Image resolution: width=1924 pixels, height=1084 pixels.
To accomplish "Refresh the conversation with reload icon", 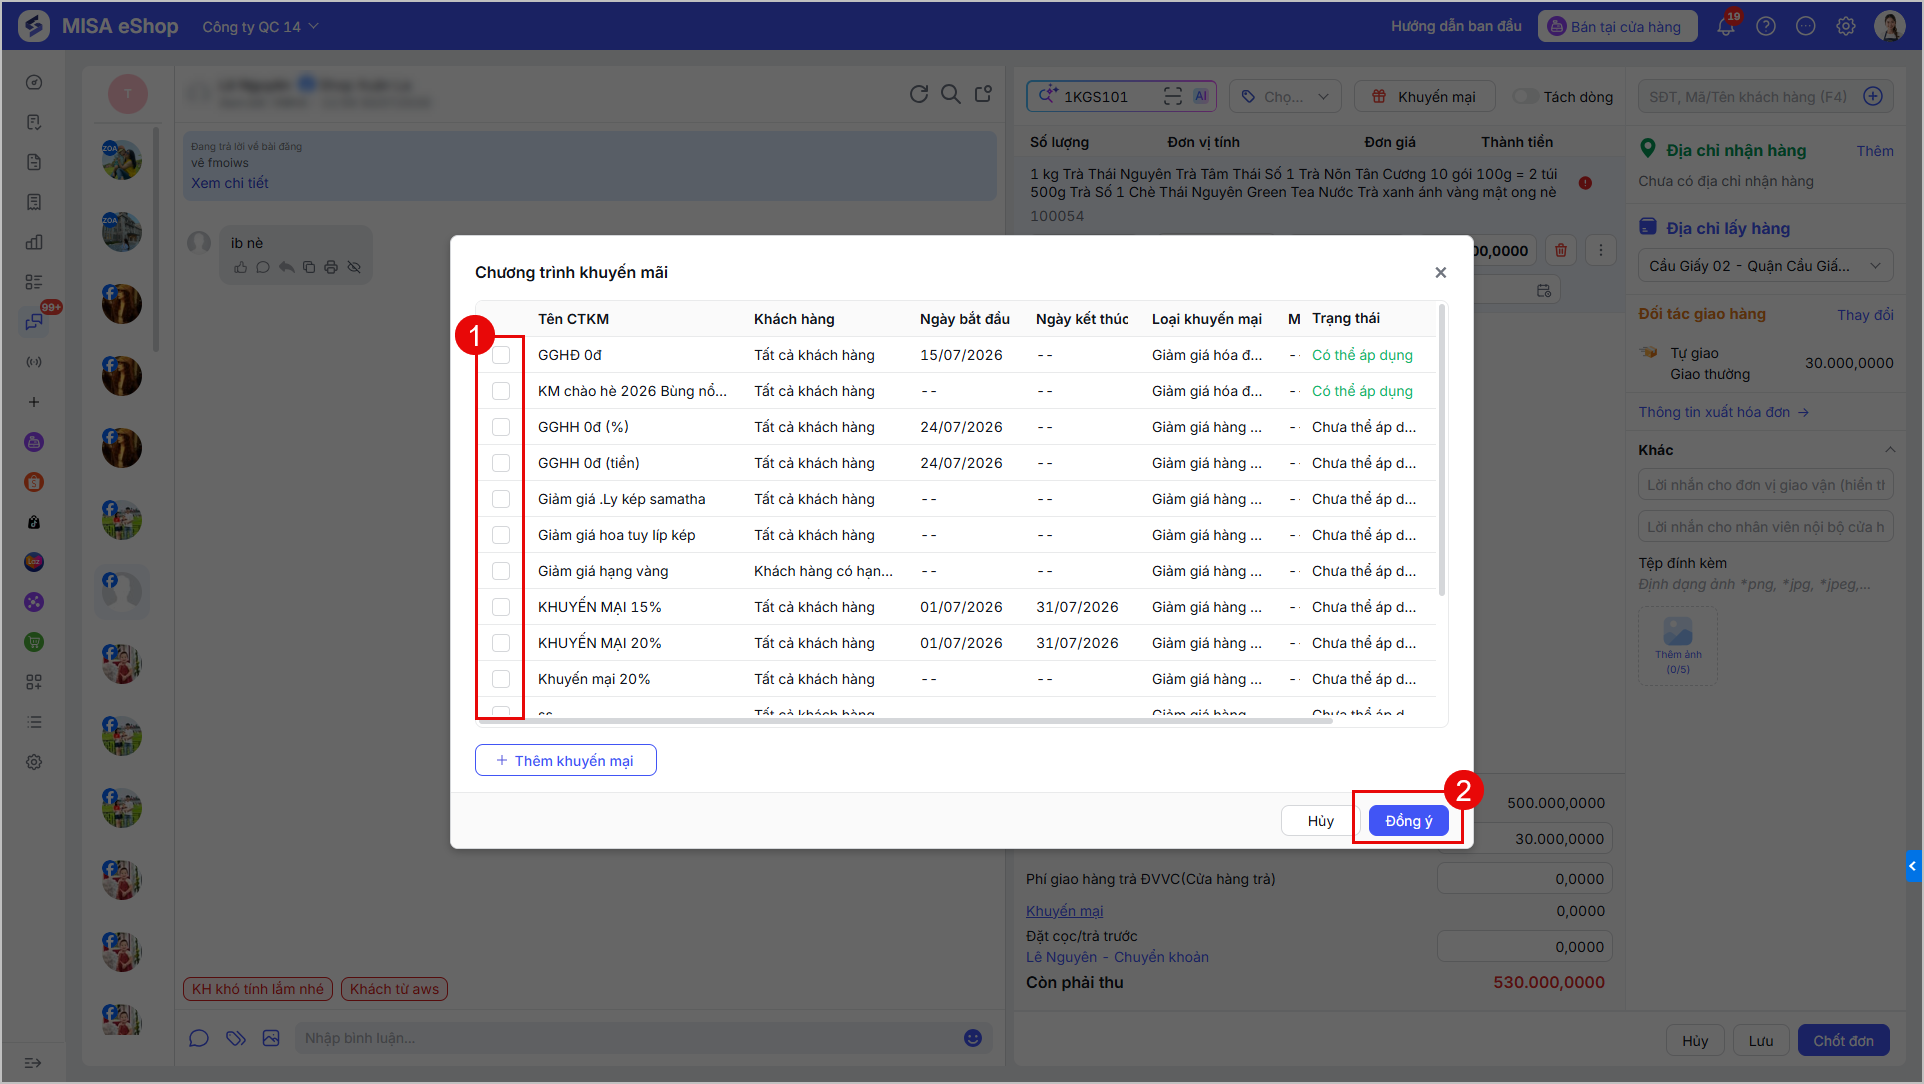I will tap(919, 94).
